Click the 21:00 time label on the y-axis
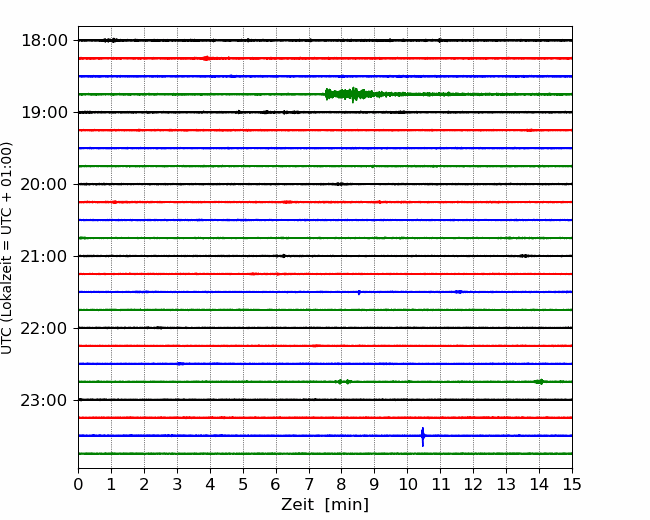Image resolution: width=650 pixels, height=520 pixels. pos(44,256)
